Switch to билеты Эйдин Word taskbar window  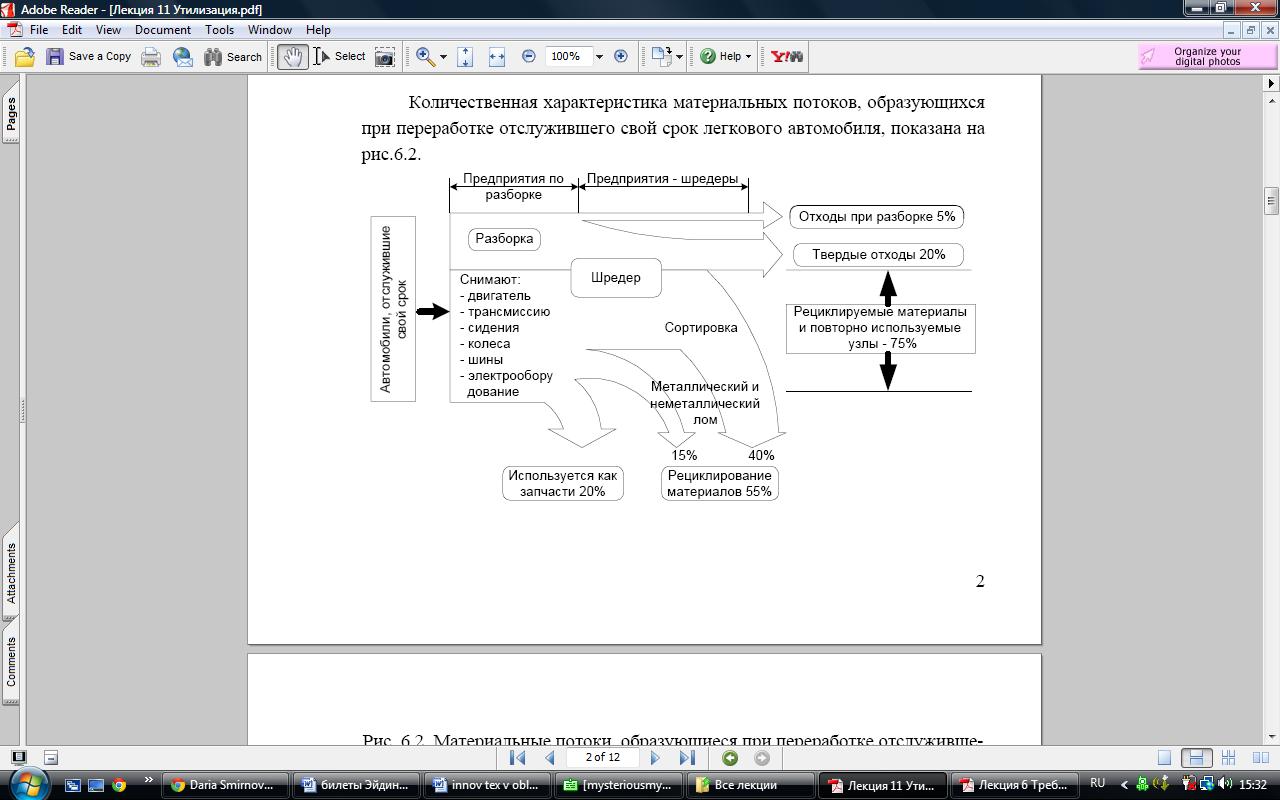(x=357, y=785)
